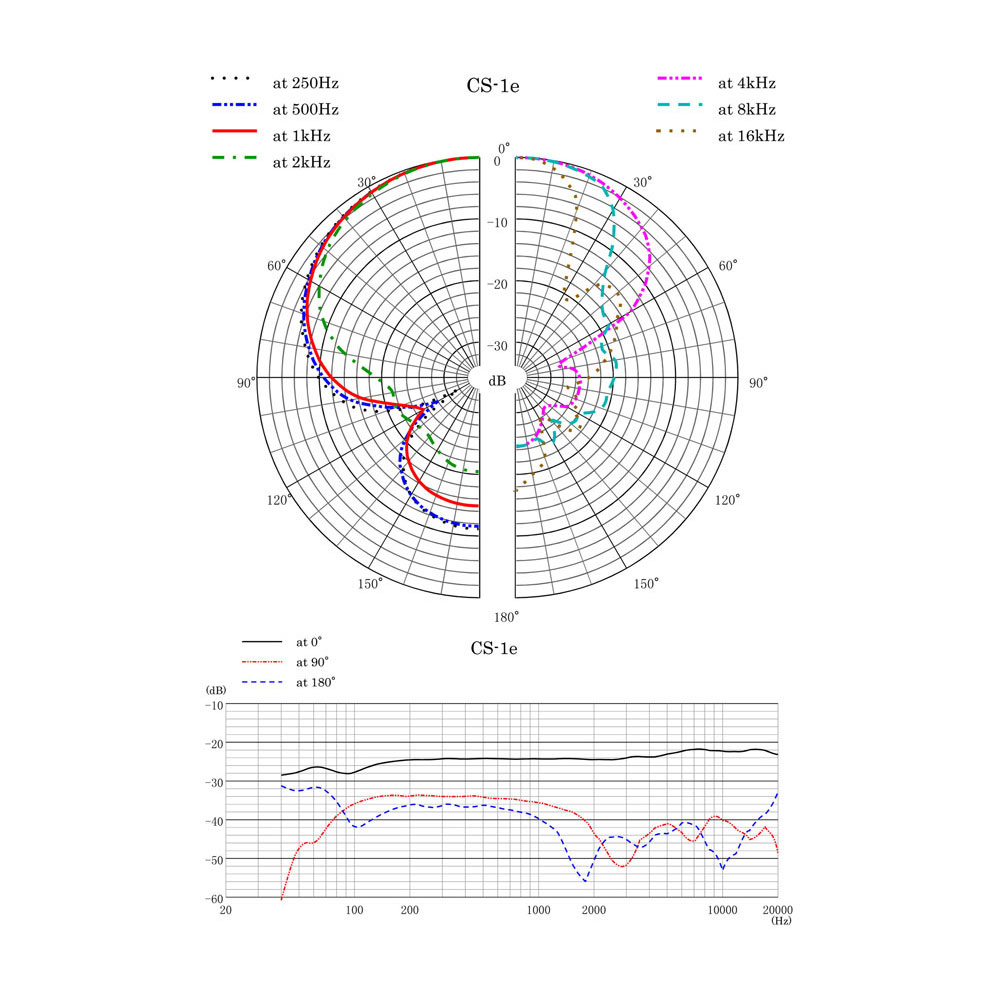Click the "at 90°" frequency response legend entry
The width and height of the screenshot is (1000, 1000).
pos(312,661)
